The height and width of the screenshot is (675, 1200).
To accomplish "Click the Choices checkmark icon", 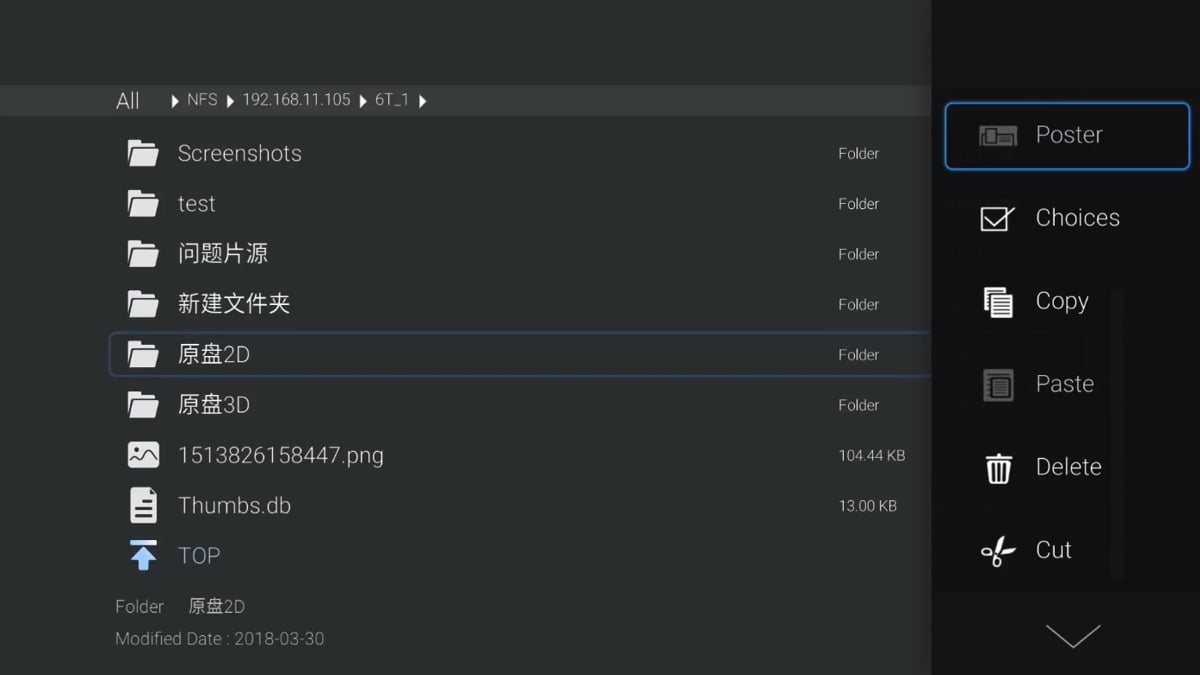I will (997, 217).
